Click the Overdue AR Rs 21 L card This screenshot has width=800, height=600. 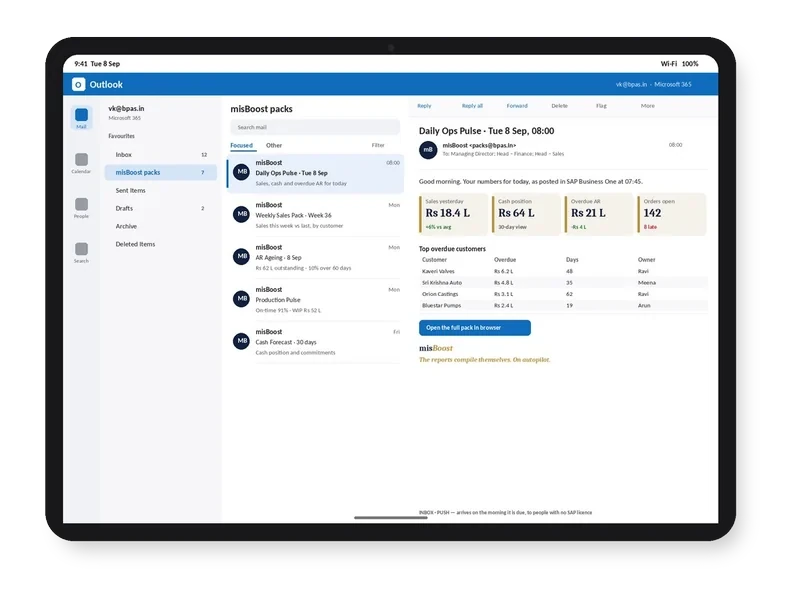pos(598,214)
